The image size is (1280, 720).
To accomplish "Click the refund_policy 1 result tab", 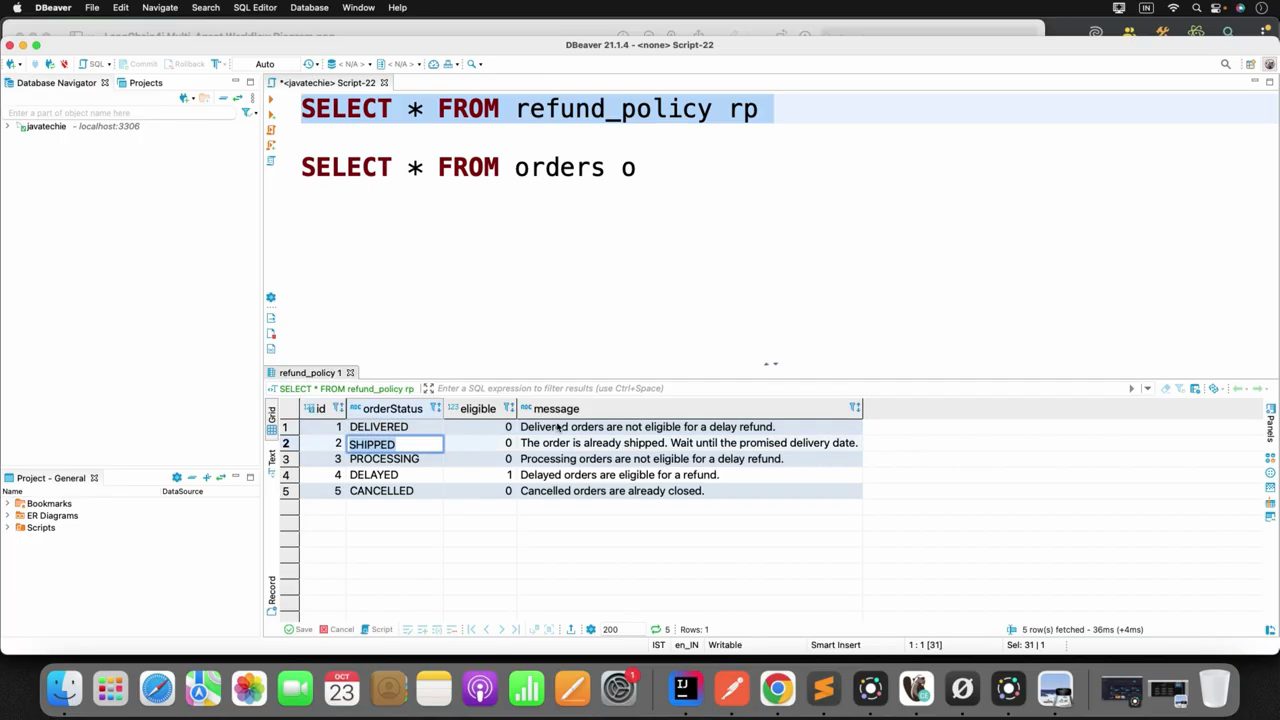I will click(x=310, y=373).
